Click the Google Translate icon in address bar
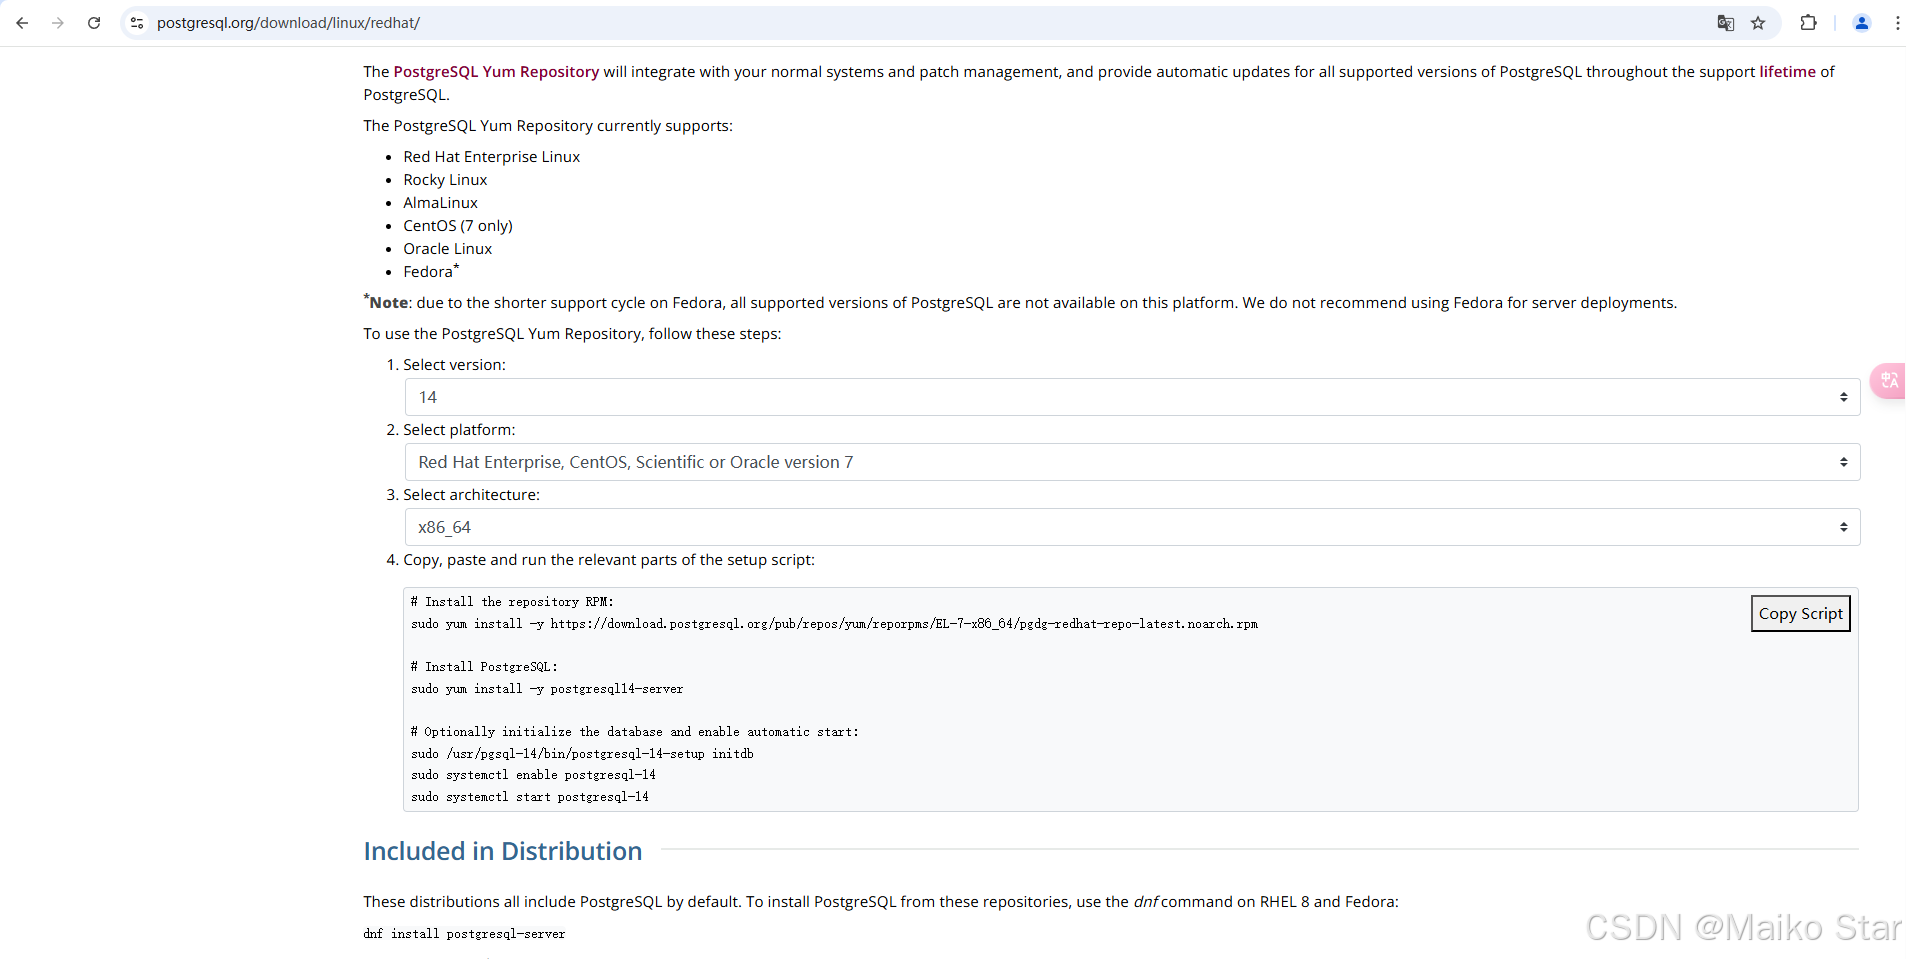The height and width of the screenshot is (959, 1906). pos(1724,22)
